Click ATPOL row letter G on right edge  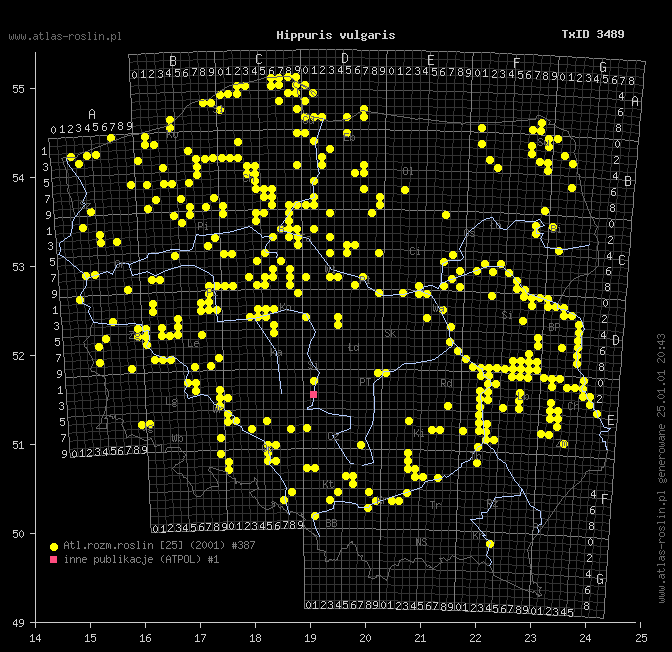tap(600, 580)
